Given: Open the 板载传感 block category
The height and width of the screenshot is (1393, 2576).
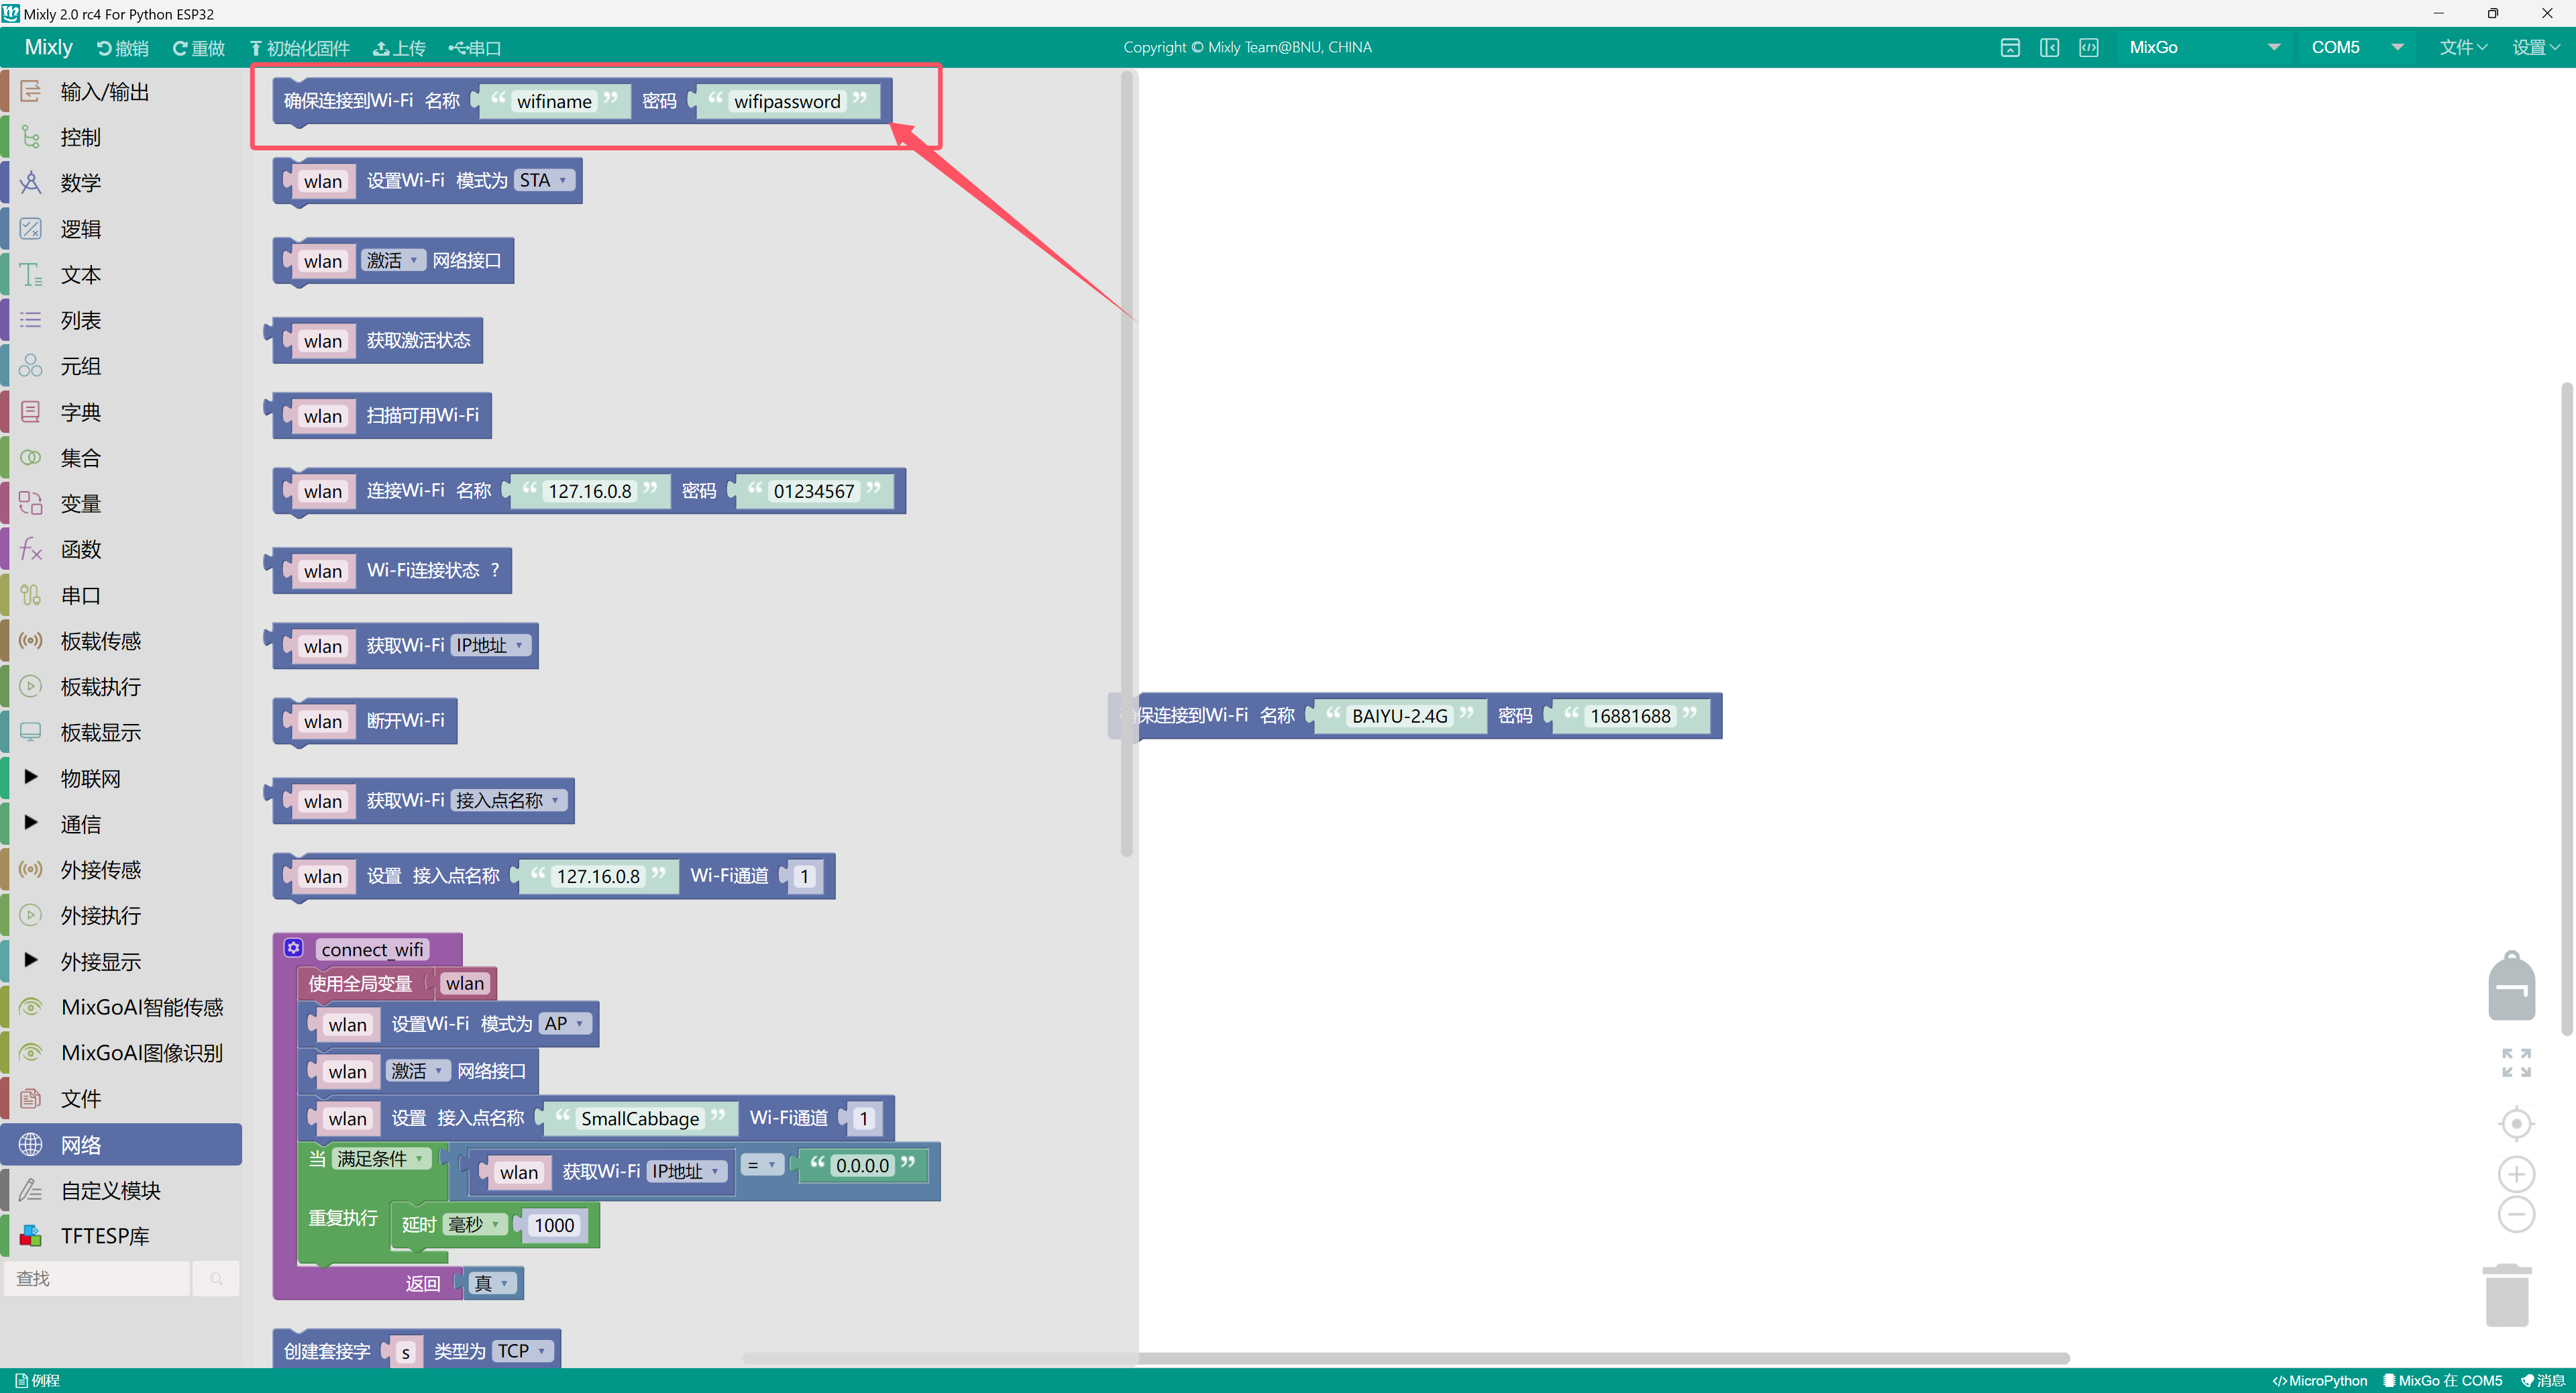Looking at the screenshot, I should (x=121, y=641).
